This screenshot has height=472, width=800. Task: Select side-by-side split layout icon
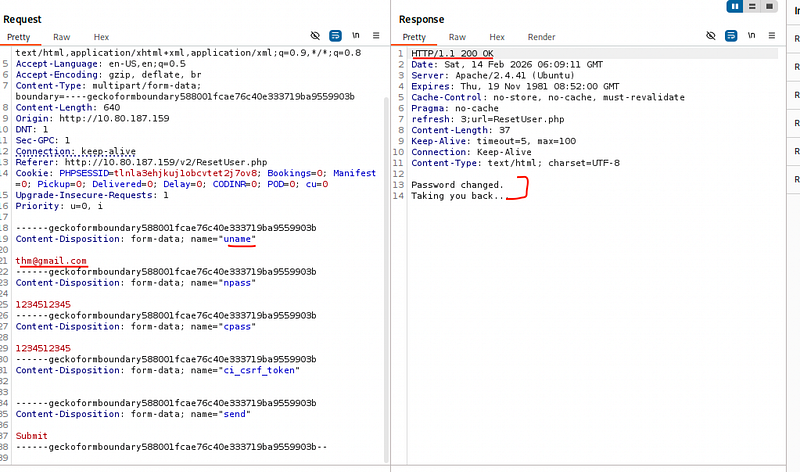click(735, 6)
